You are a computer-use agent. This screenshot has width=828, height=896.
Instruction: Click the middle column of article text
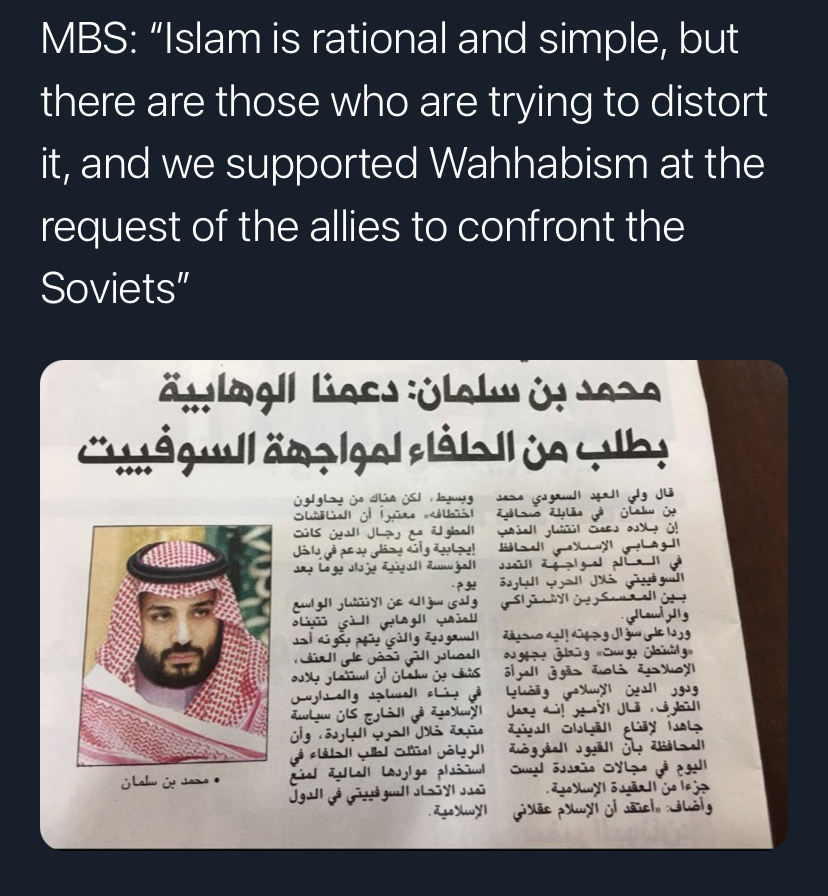point(387,651)
